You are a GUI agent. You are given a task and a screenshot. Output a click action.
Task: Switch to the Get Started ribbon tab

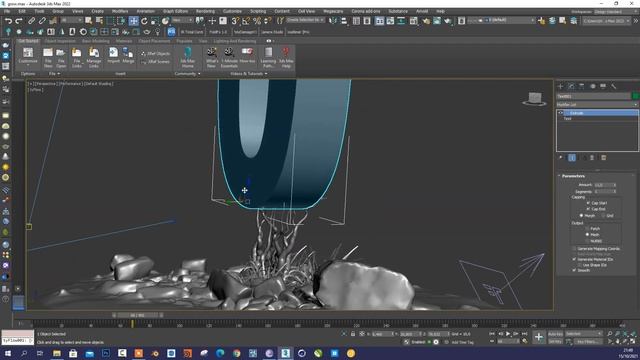point(28,41)
